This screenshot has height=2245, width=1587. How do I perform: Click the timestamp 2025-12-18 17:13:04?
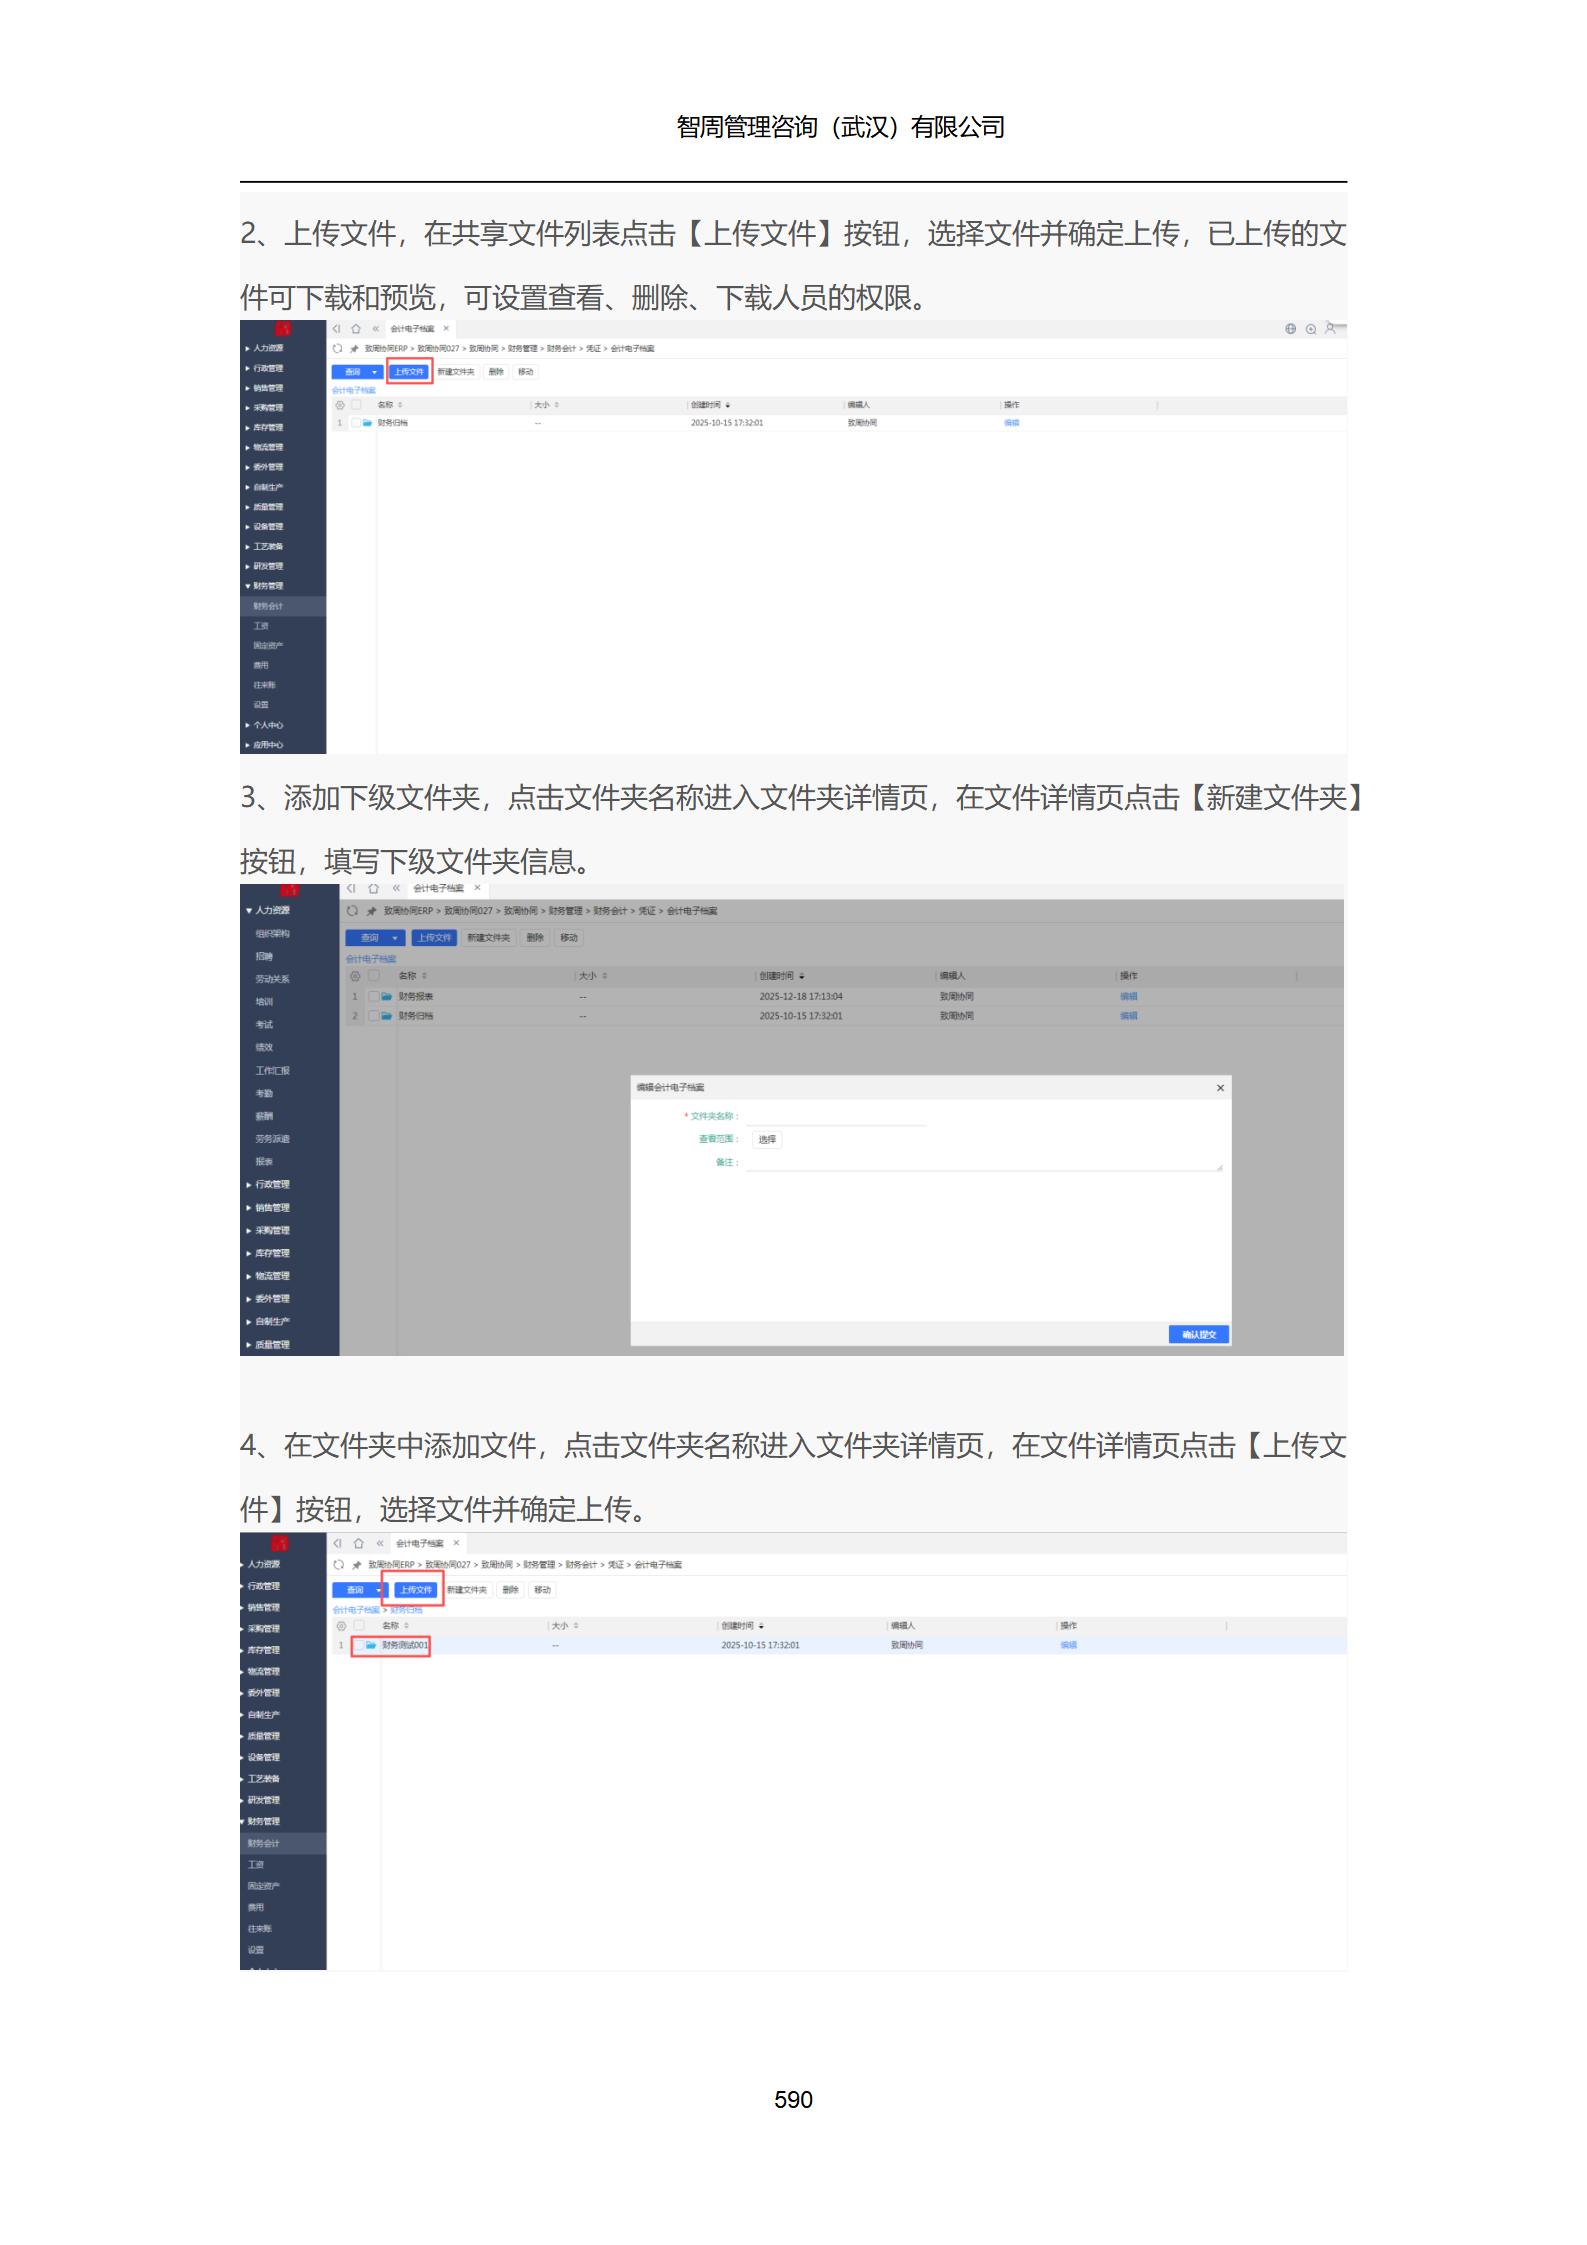point(801,997)
